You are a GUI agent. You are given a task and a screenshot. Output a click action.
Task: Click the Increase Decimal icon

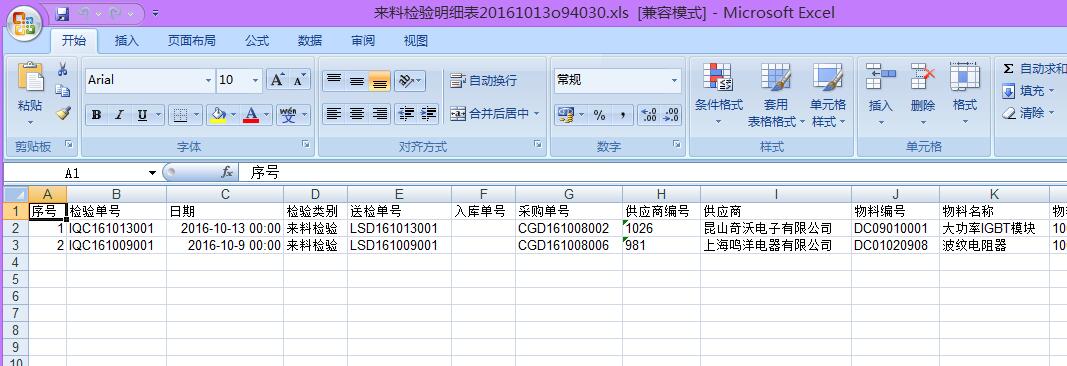click(650, 115)
